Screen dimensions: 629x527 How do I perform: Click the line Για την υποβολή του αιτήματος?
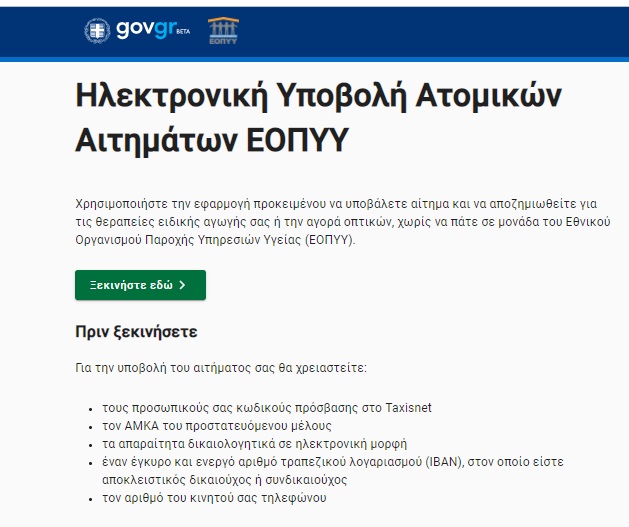tap(221, 368)
